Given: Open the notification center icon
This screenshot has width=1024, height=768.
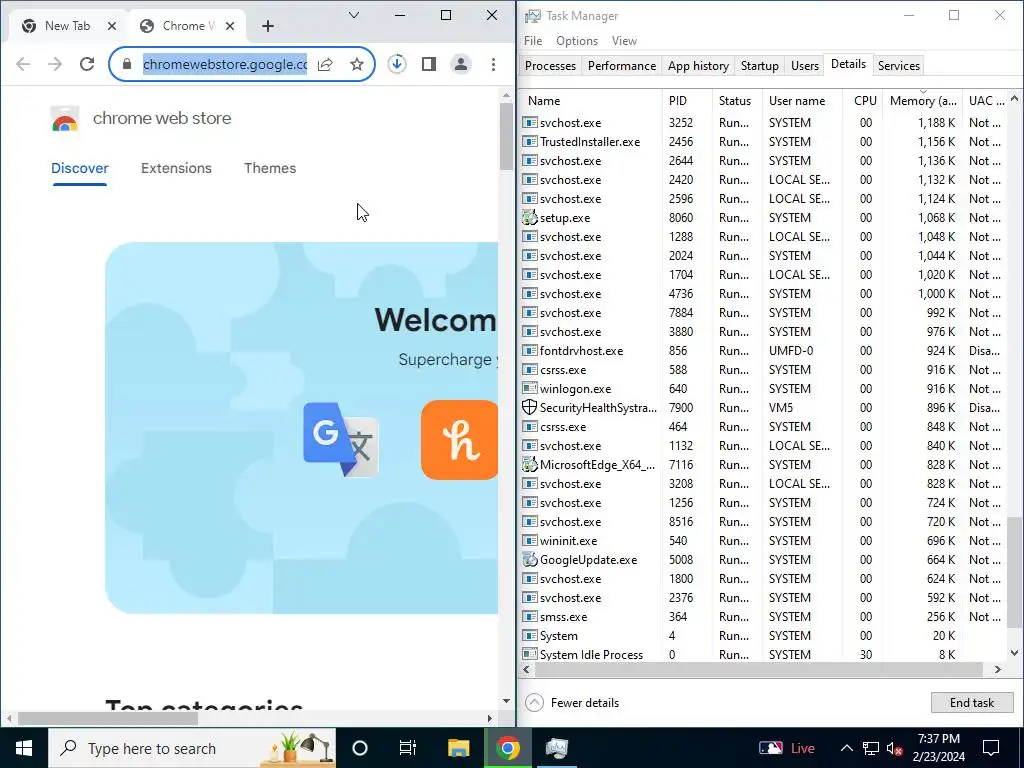Looking at the screenshot, I should coord(991,748).
